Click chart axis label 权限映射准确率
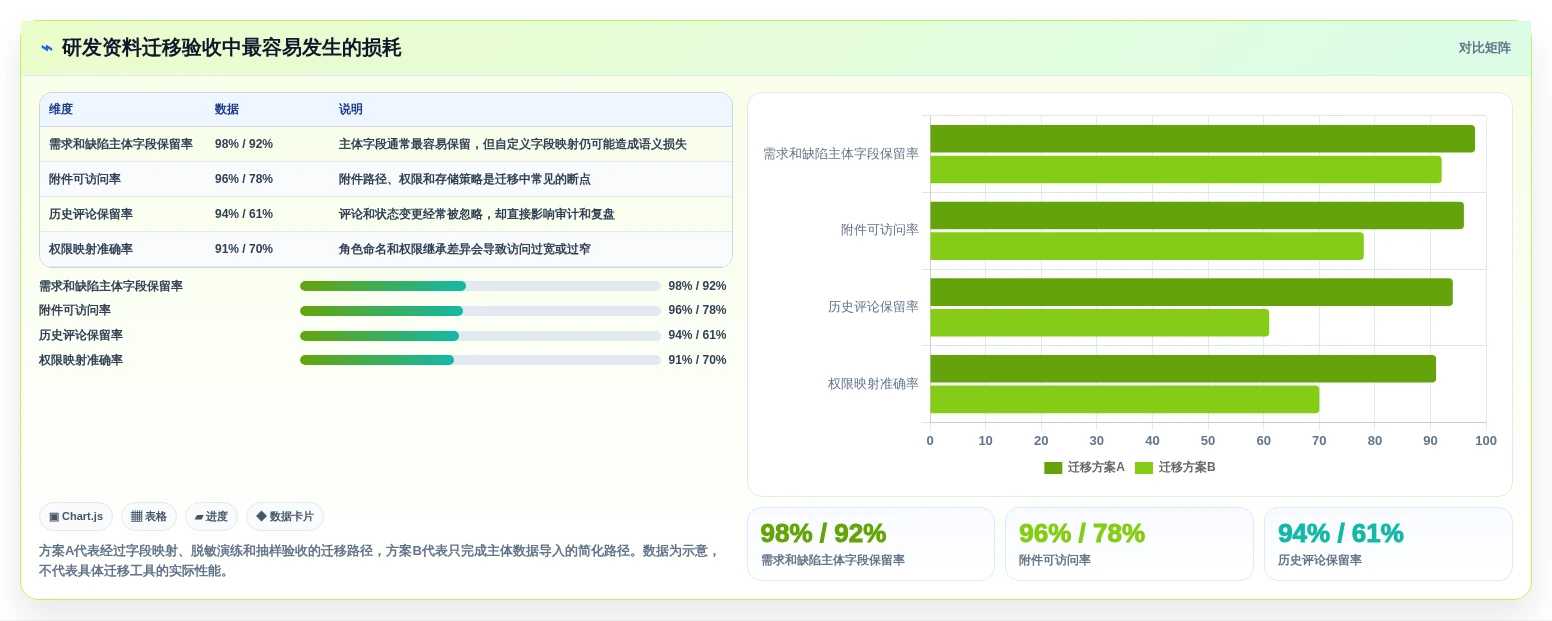Image resolution: width=1552 pixels, height=621 pixels. pos(873,384)
